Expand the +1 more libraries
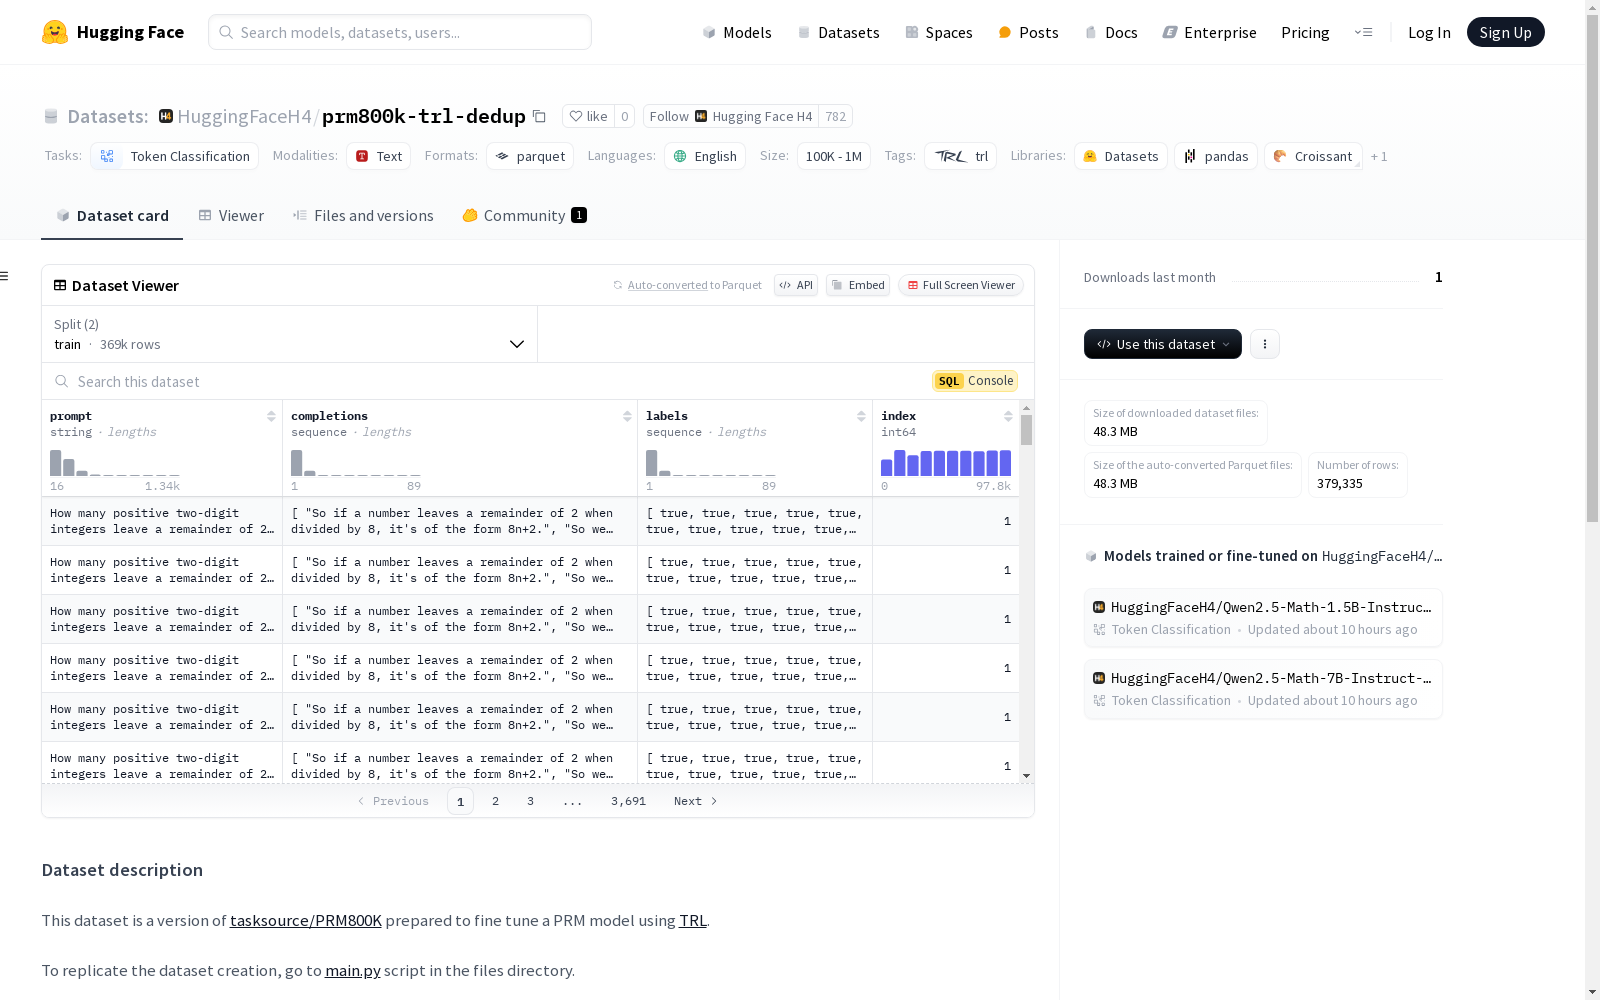The height and width of the screenshot is (1000, 1600). 1379,156
